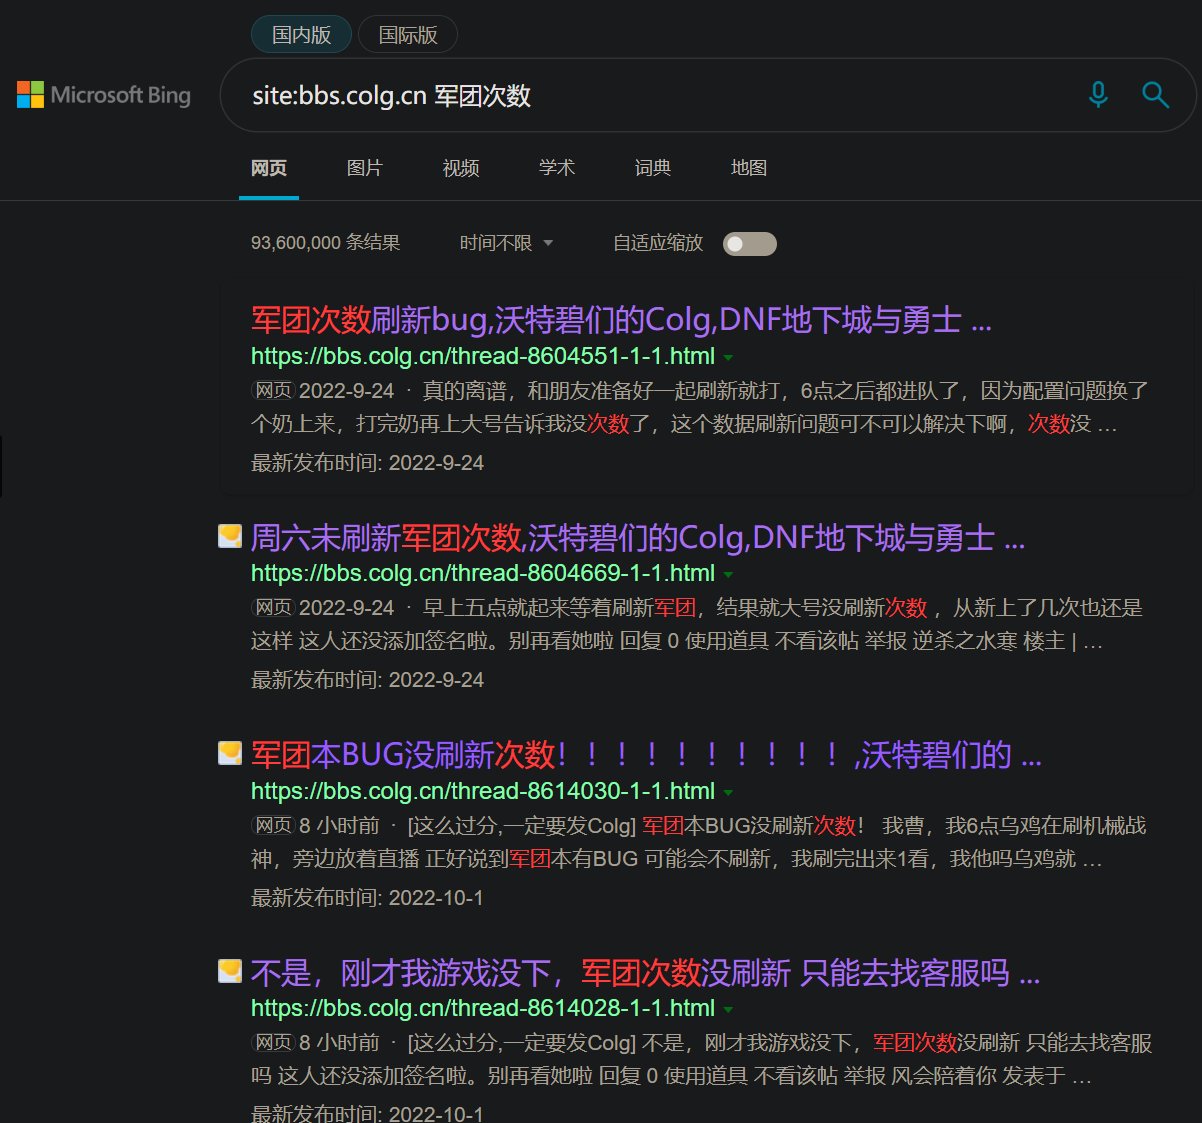Switch to the 国际版 search version
Image resolution: width=1202 pixels, height=1123 pixels.
point(408,34)
